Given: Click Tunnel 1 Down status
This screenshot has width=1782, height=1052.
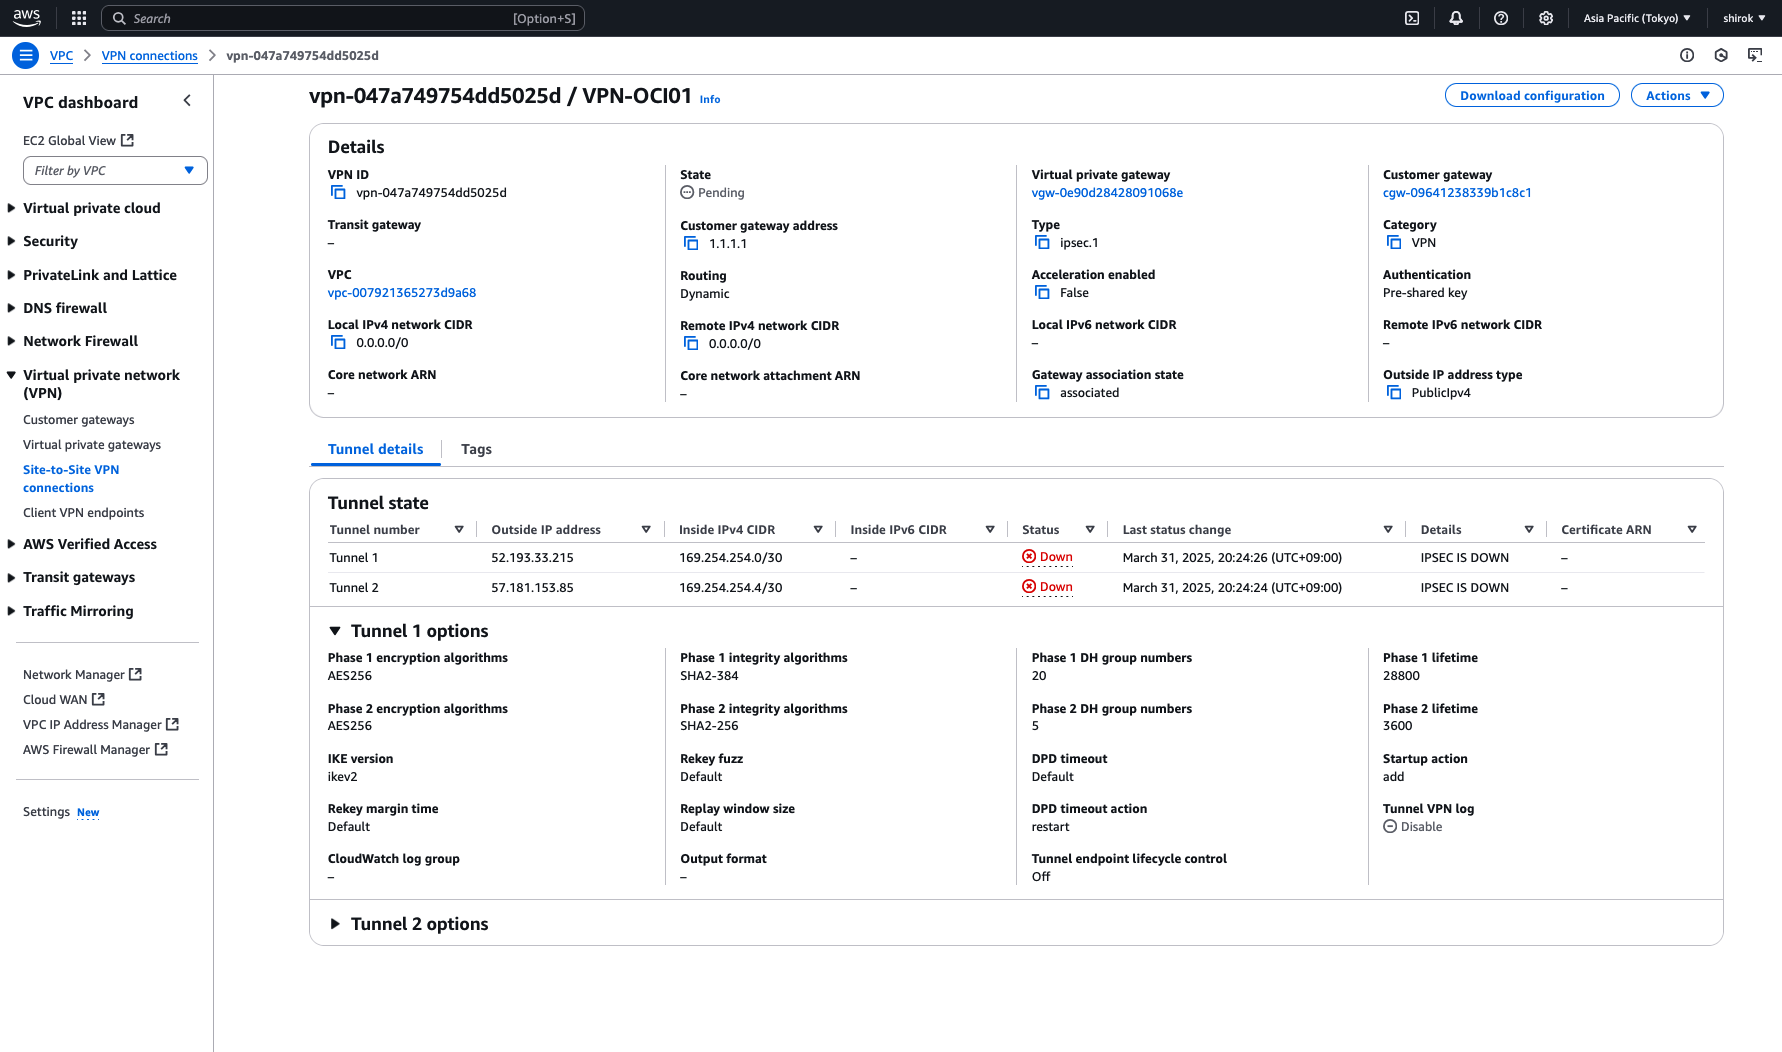Looking at the screenshot, I should pyautogui.click(x=1047, y=558).
